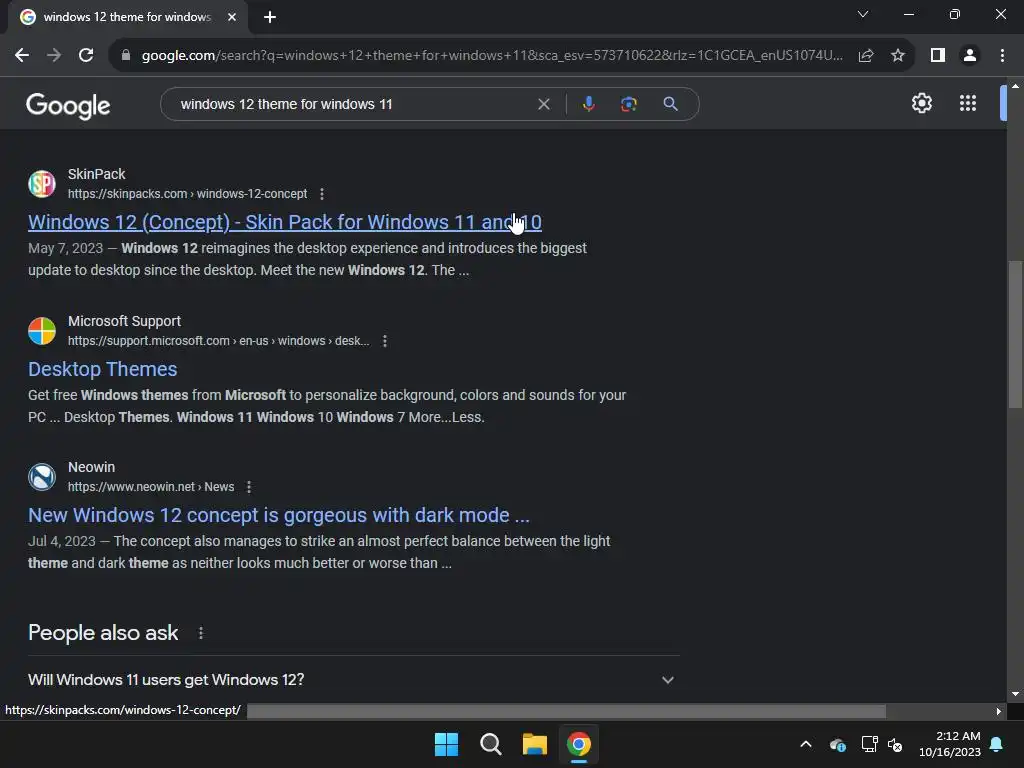Open SkinPack result options menu
The height and width of the screenshot is (768, 1024).
322,194
